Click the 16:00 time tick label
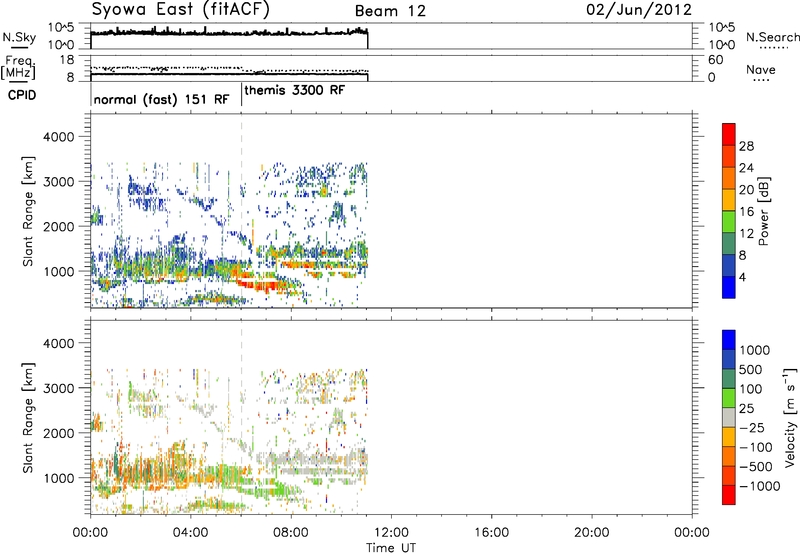Viewport: 800px width, 554px height. [491, 533]
